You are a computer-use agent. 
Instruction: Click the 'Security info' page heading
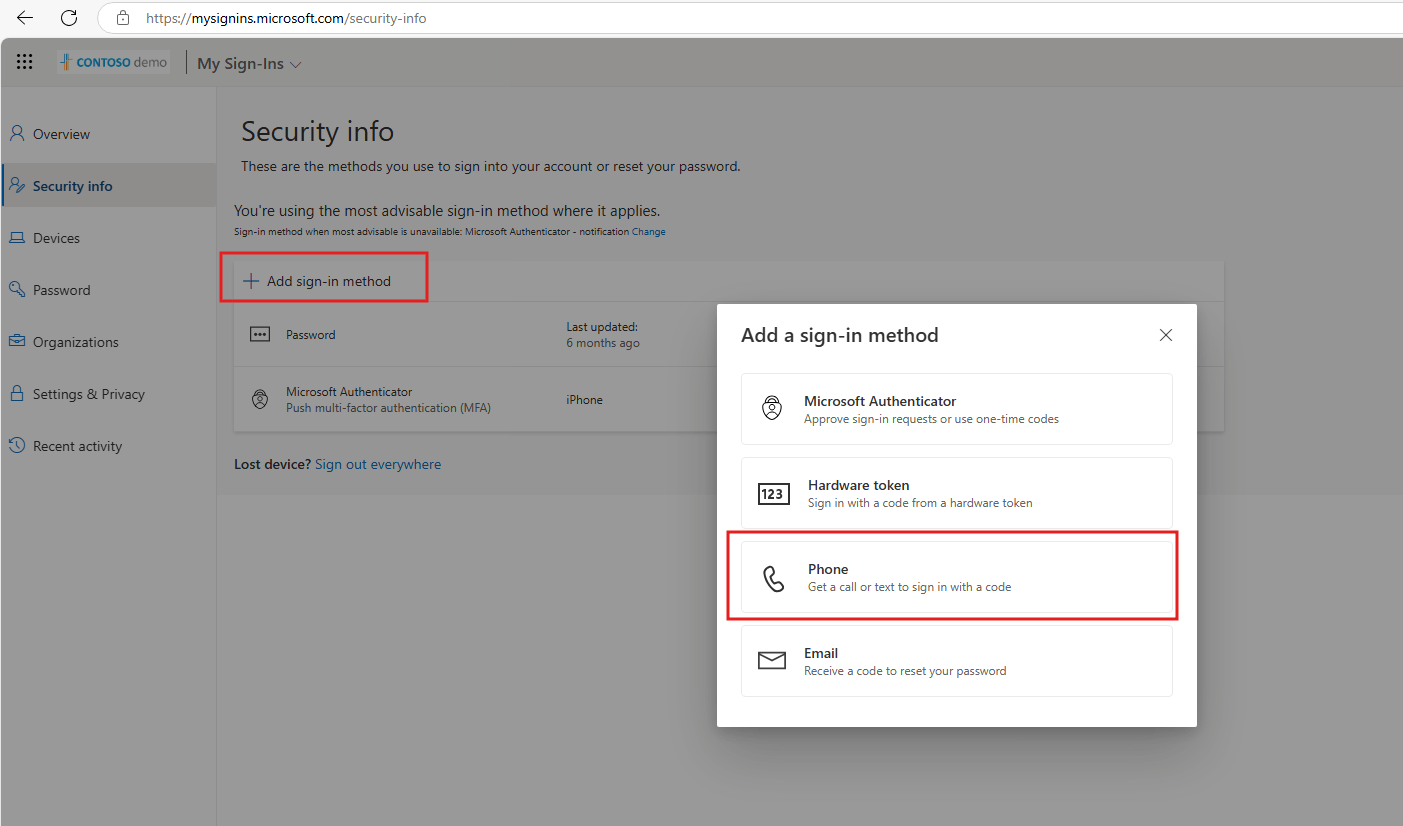(x=318, y=132)
